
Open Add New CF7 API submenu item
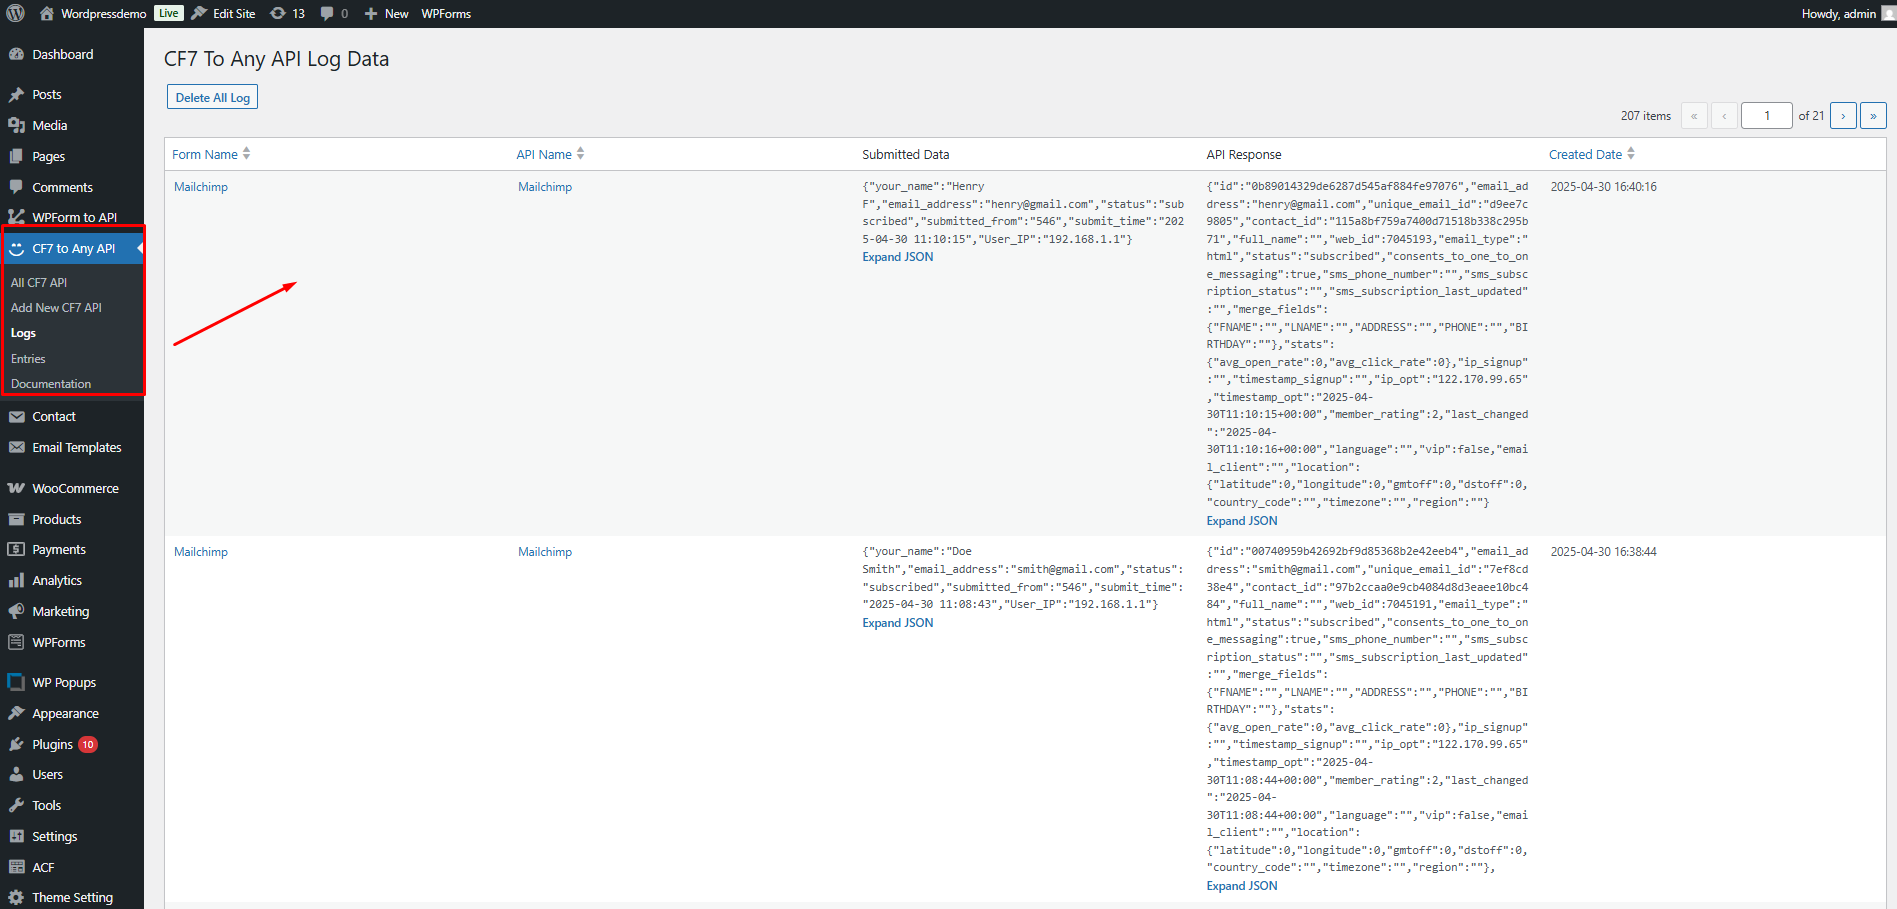pyautogui.click(x=56, y=307)
